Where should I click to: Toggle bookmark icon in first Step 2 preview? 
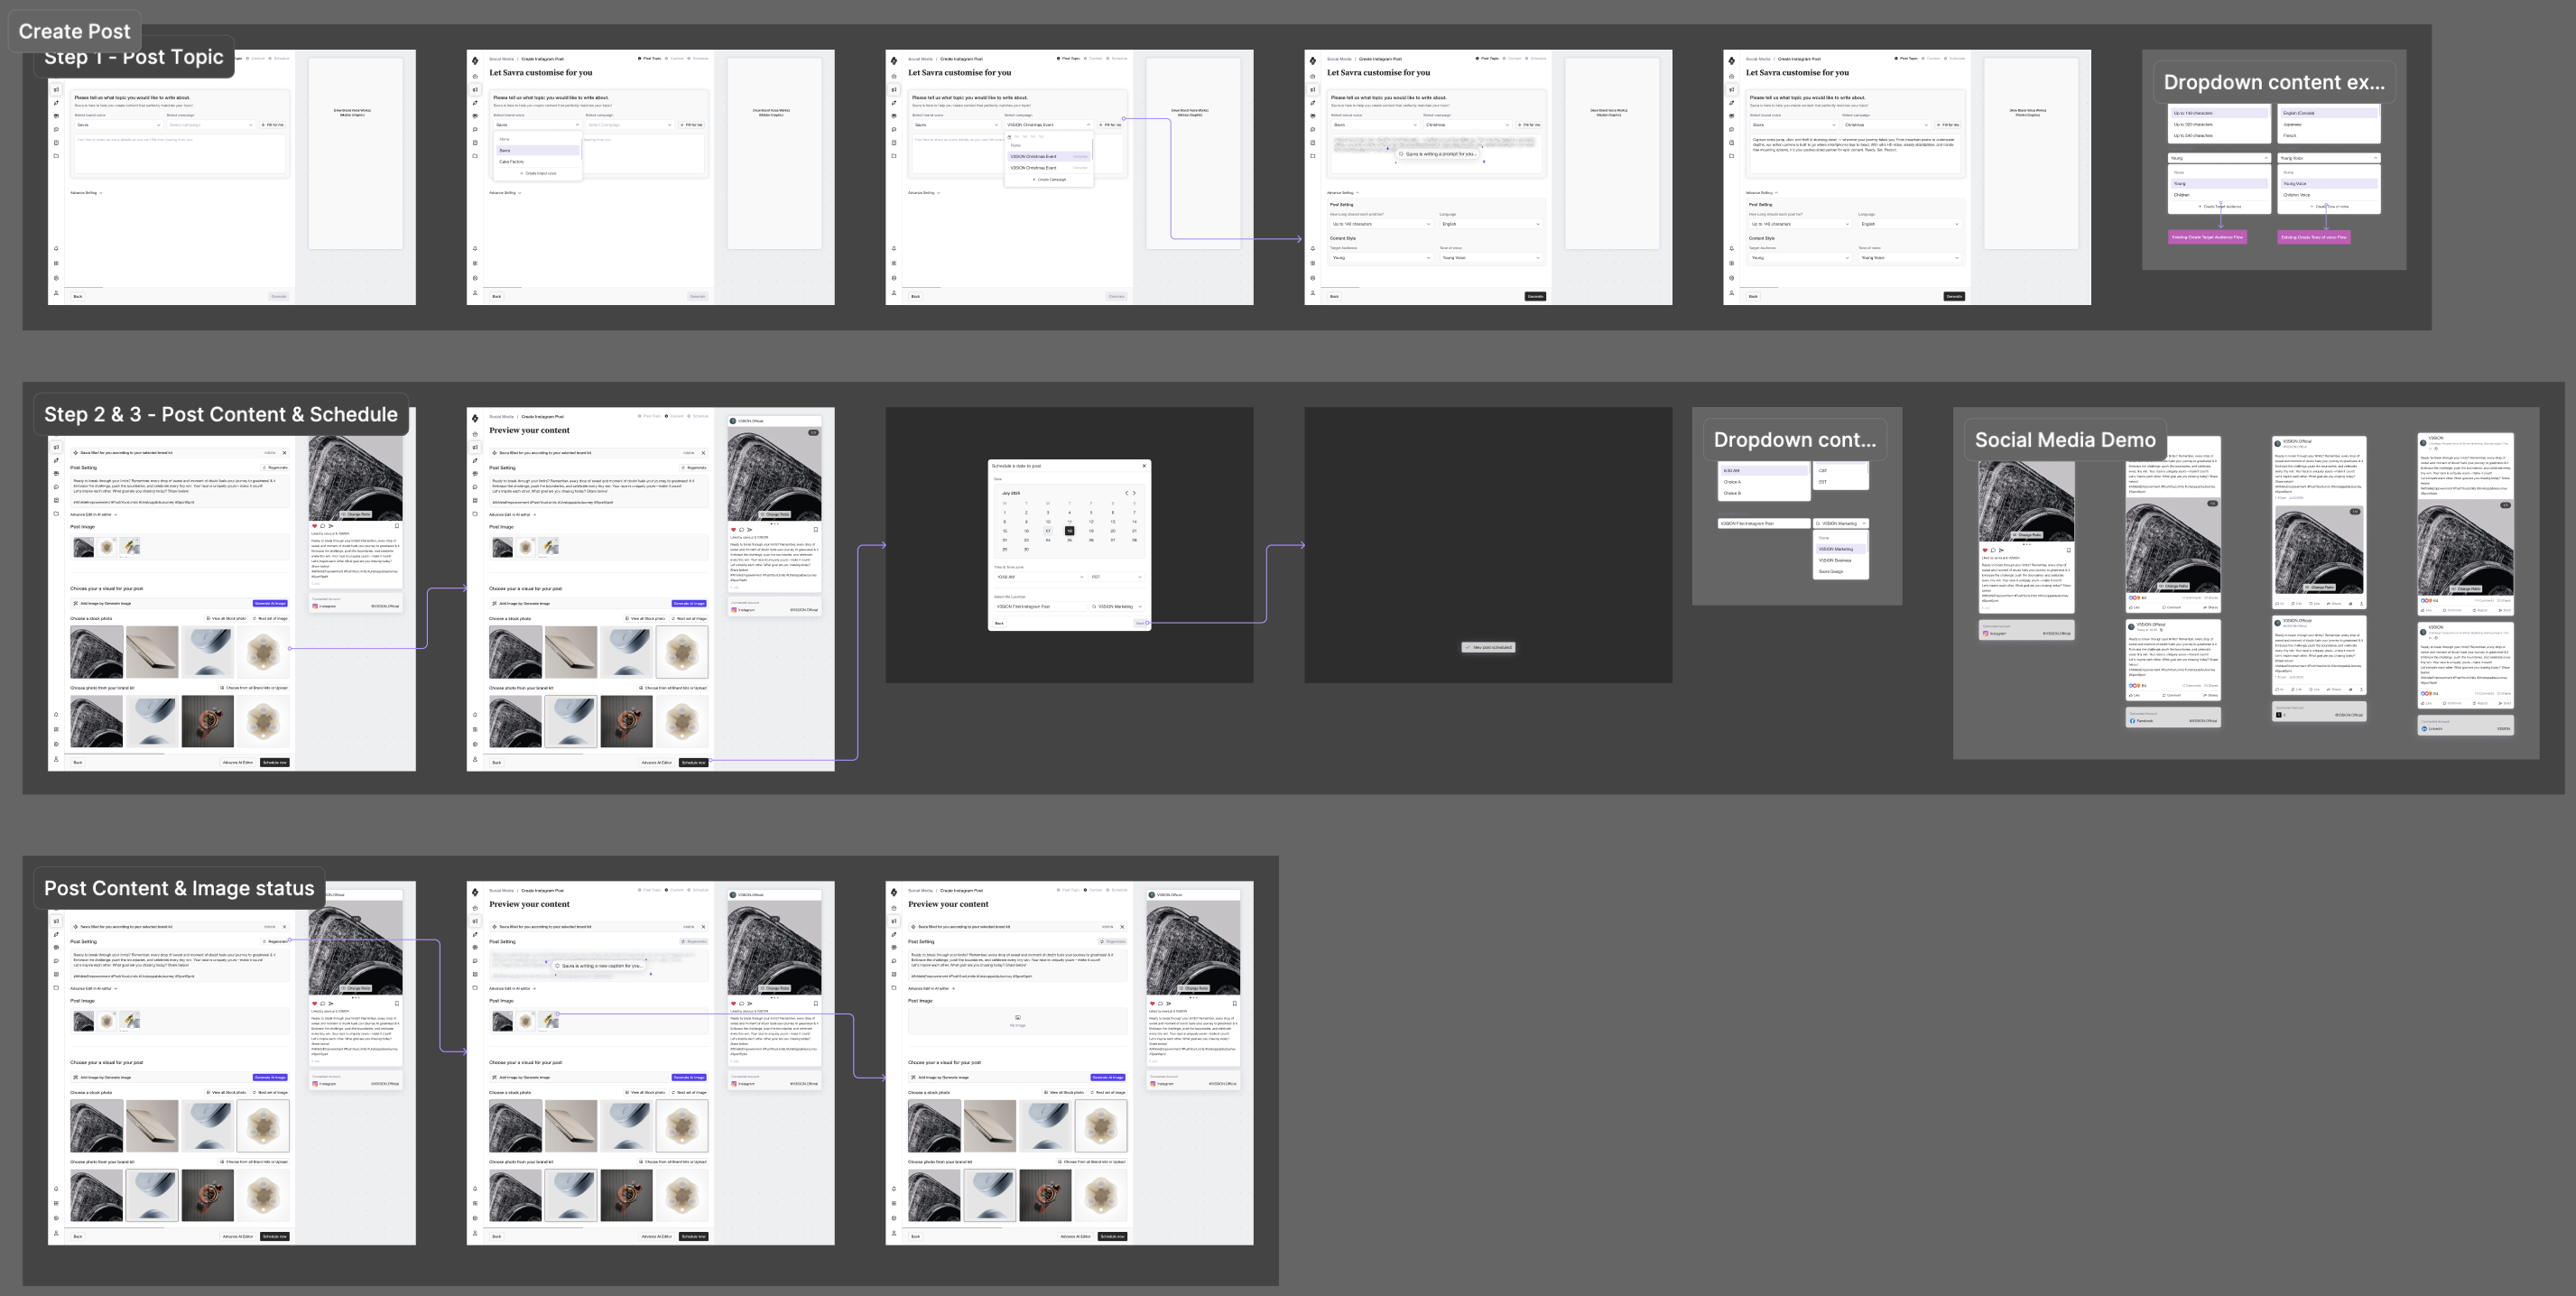(397, 526)
